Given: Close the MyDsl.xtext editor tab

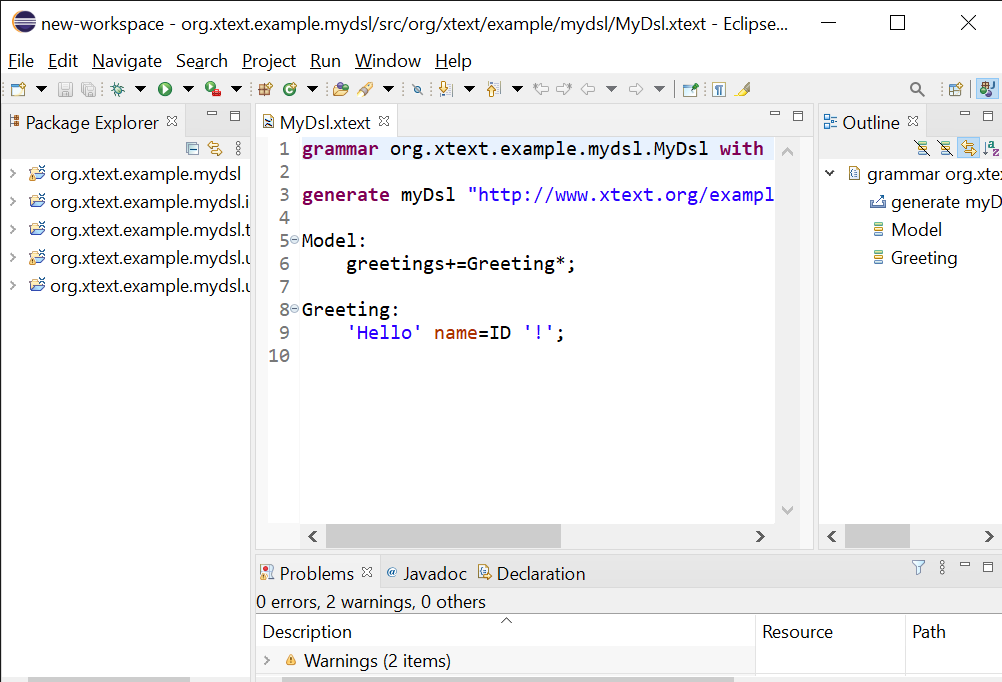Looking at the screenshot, I should pos(384,121).
